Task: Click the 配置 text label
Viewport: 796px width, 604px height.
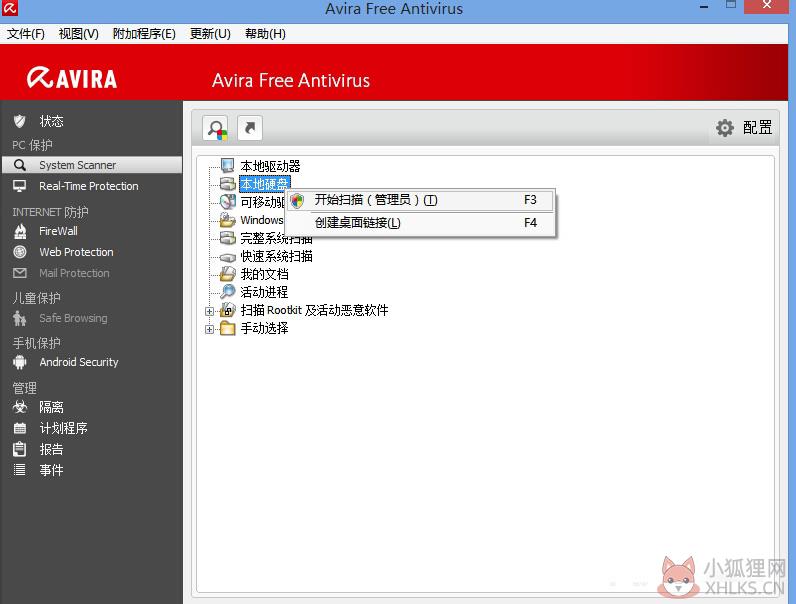Action: [757, 127]
